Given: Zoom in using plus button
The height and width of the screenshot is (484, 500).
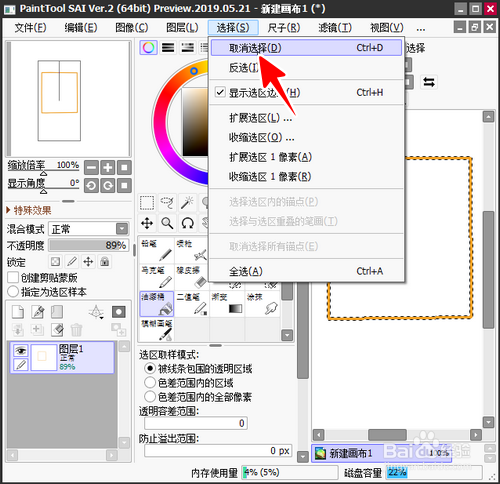Looking at the screenshot, I should (108, 167).
